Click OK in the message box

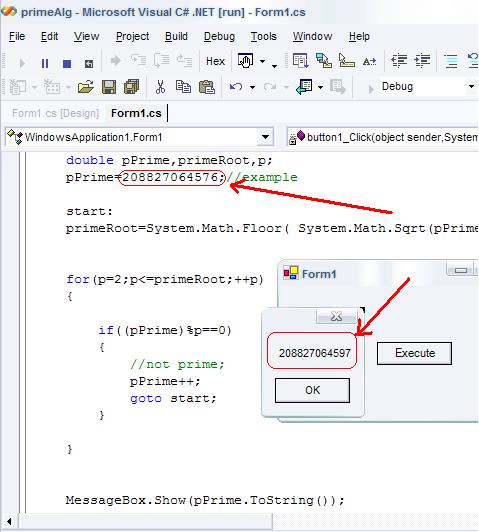[312, 390]
